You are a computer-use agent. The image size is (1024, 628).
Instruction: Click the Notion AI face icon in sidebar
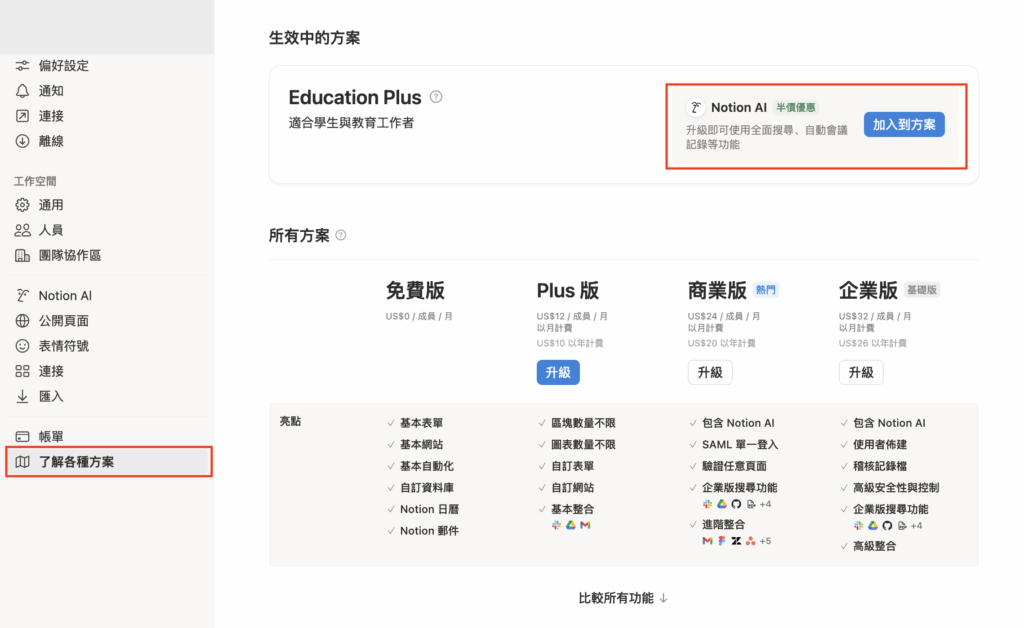click(x=22, y=296)
